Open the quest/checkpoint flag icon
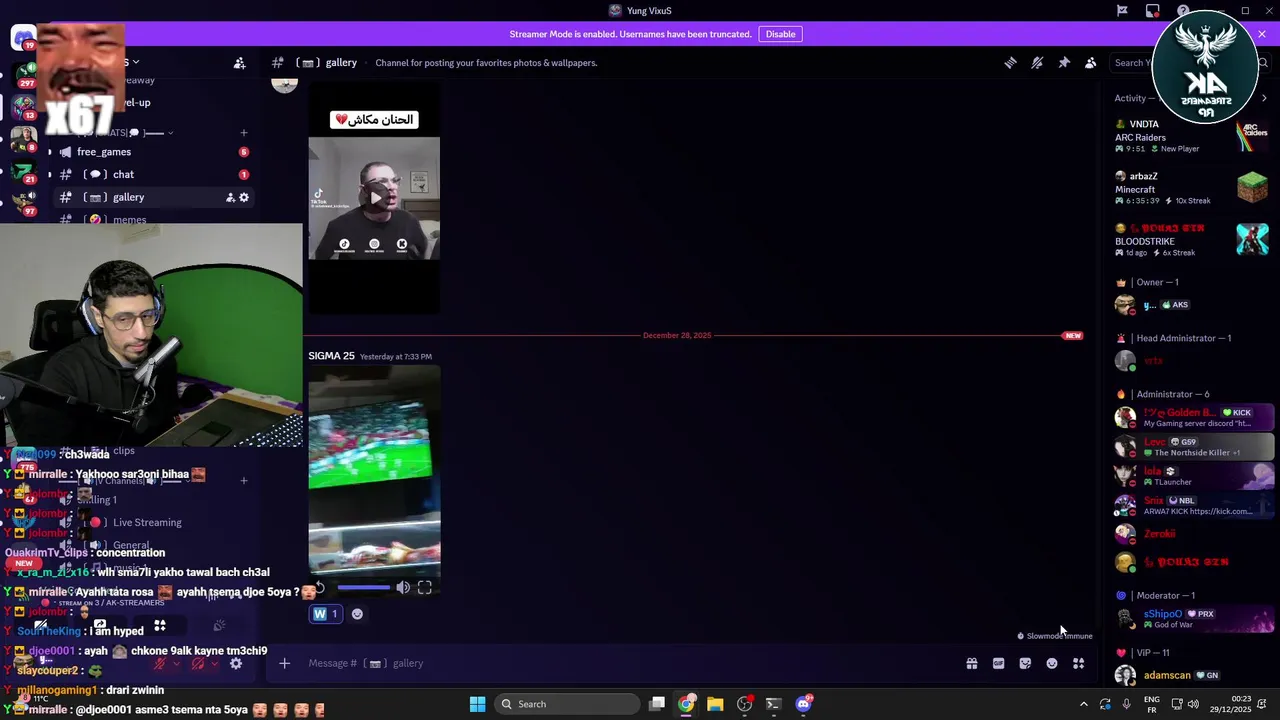Screen dimensions: 1280x720 (1122, 11)
